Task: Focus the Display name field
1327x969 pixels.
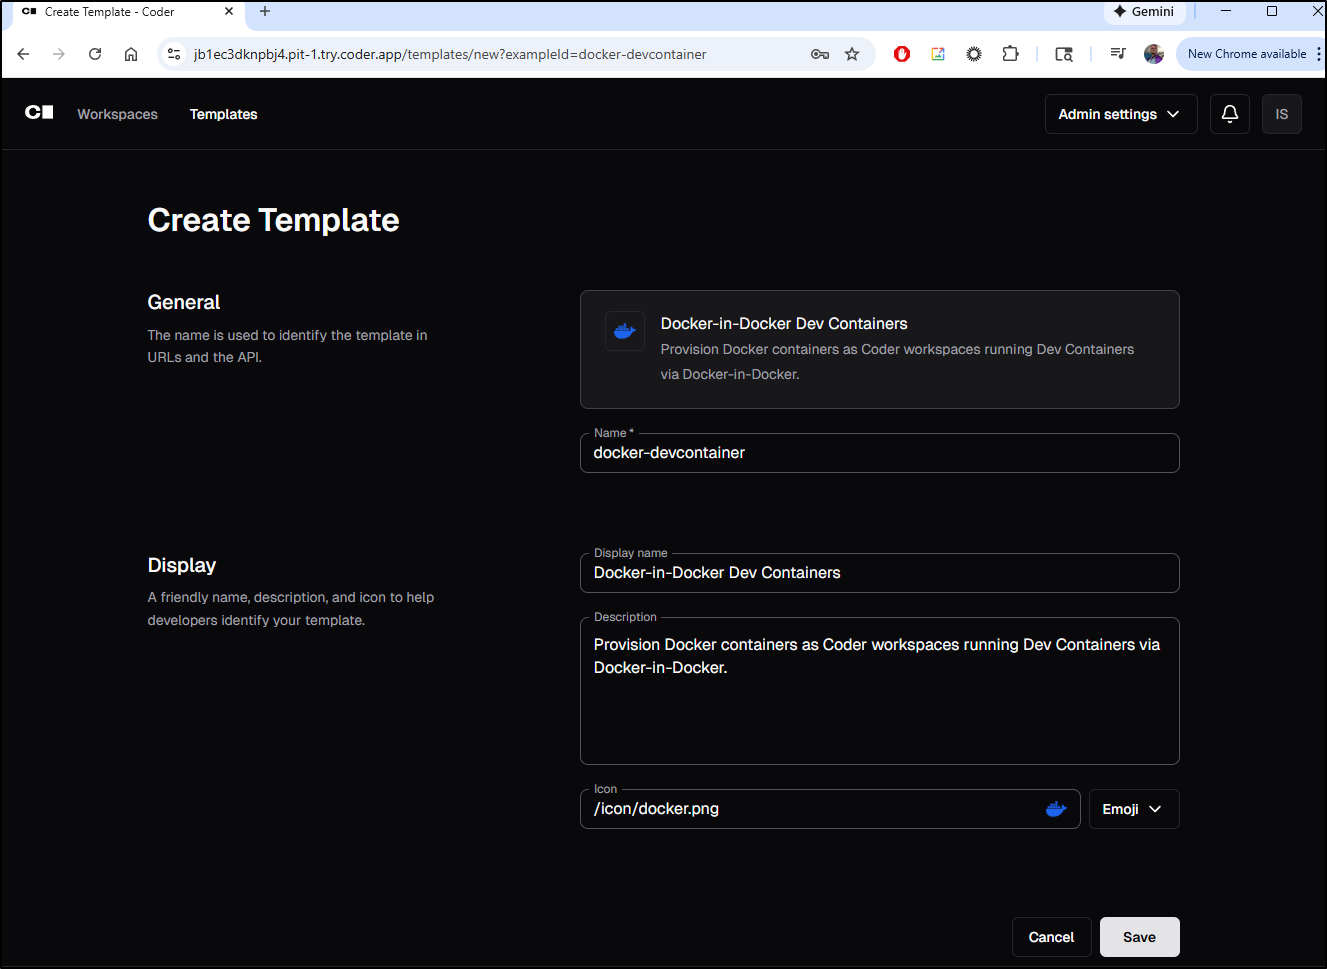Action: pyautogui.click(x=878, y=573)
